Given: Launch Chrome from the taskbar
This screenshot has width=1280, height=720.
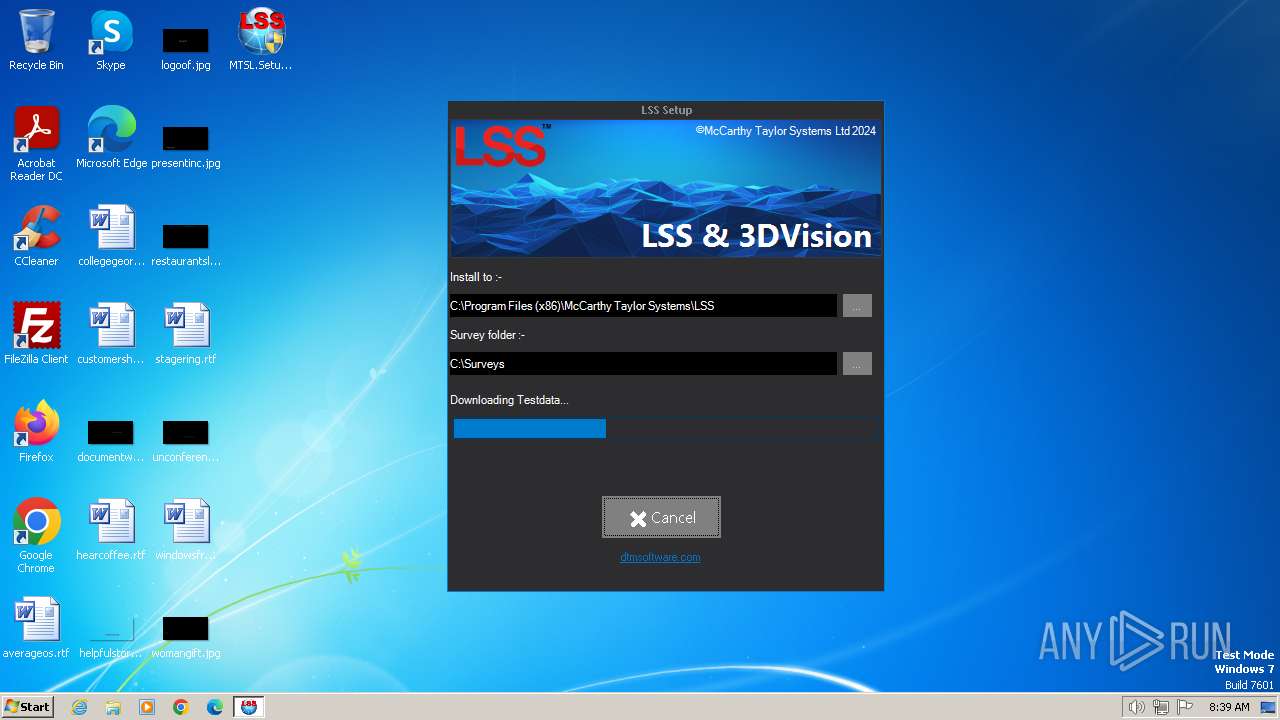Looking at the screenshot, I should click(x=181, y=707).
